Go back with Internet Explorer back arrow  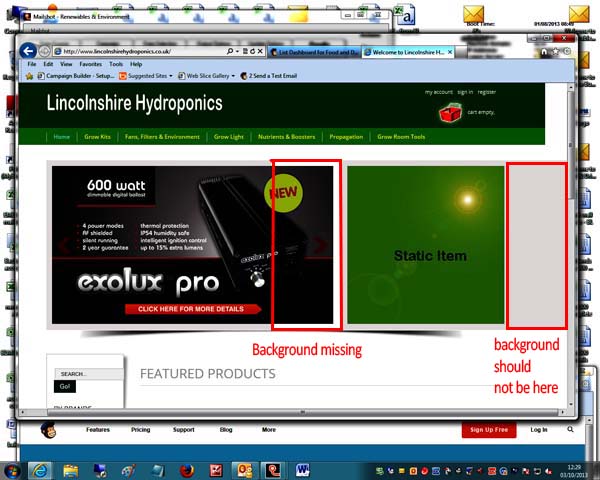tap(28, 51)
